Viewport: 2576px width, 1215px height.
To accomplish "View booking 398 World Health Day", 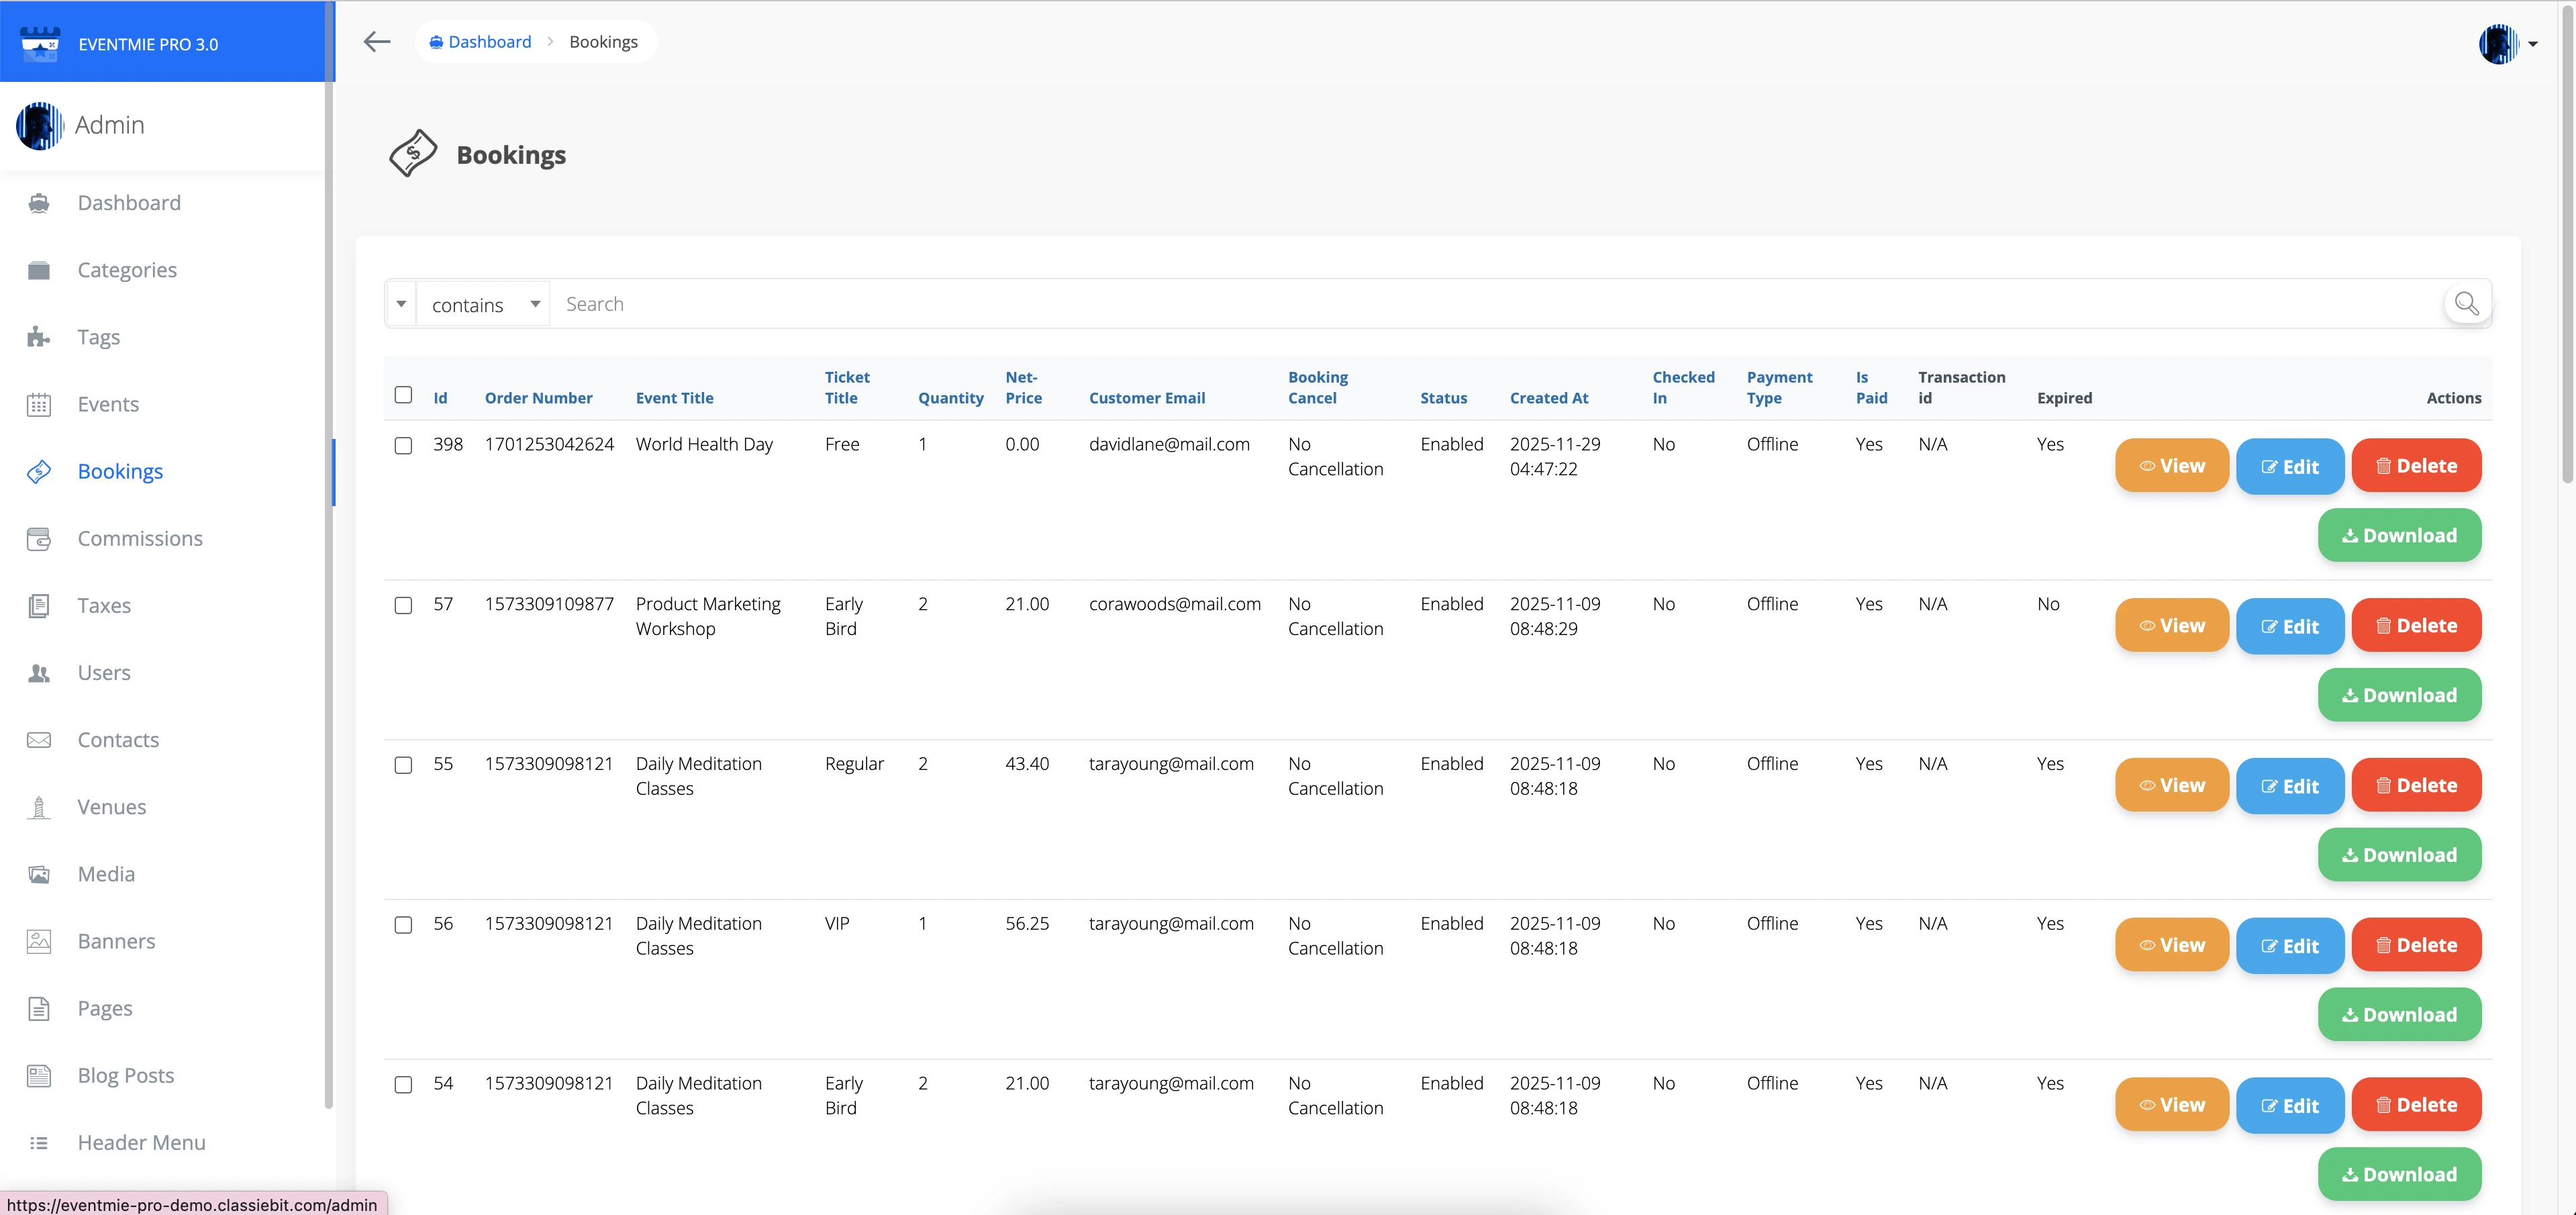I will (x=2171, y=466).
